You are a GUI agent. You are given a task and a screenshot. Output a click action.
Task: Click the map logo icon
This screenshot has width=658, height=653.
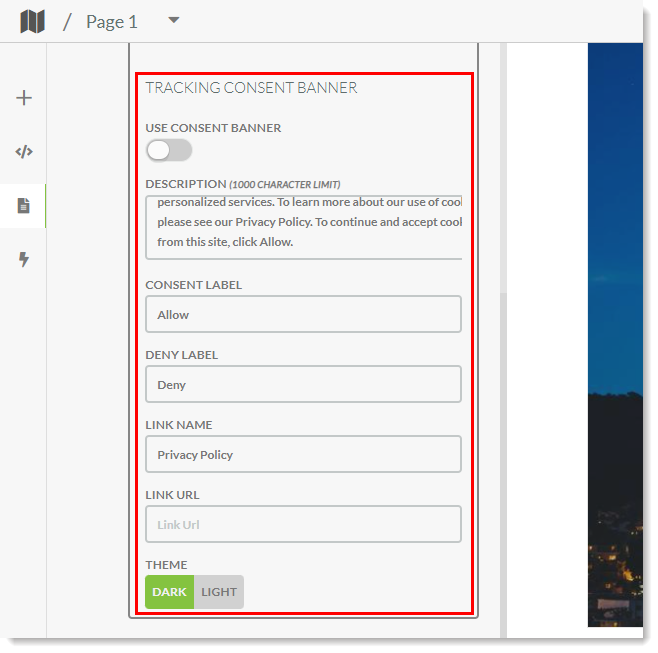[x=32, y=21]
